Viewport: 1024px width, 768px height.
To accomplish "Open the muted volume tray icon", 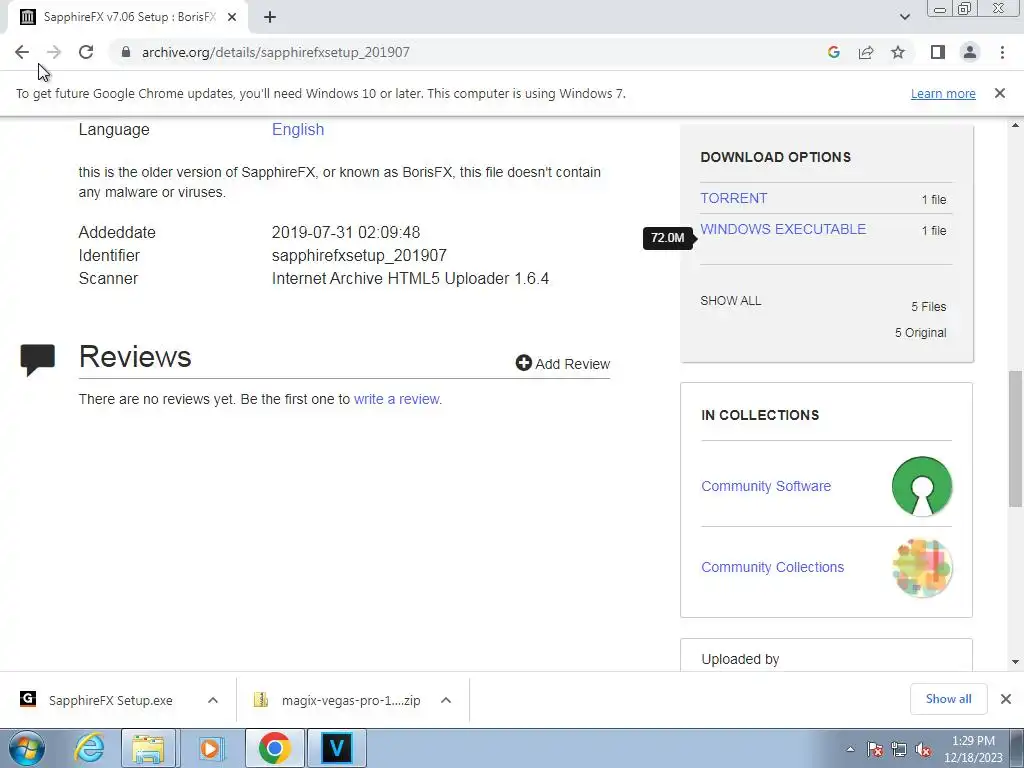I will tap(923, 749).
